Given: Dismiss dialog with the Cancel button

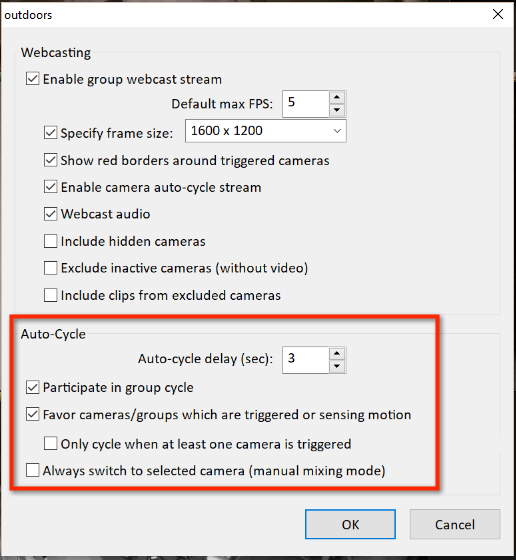Looking at the screenshot, I should click(x=455, y=524).
